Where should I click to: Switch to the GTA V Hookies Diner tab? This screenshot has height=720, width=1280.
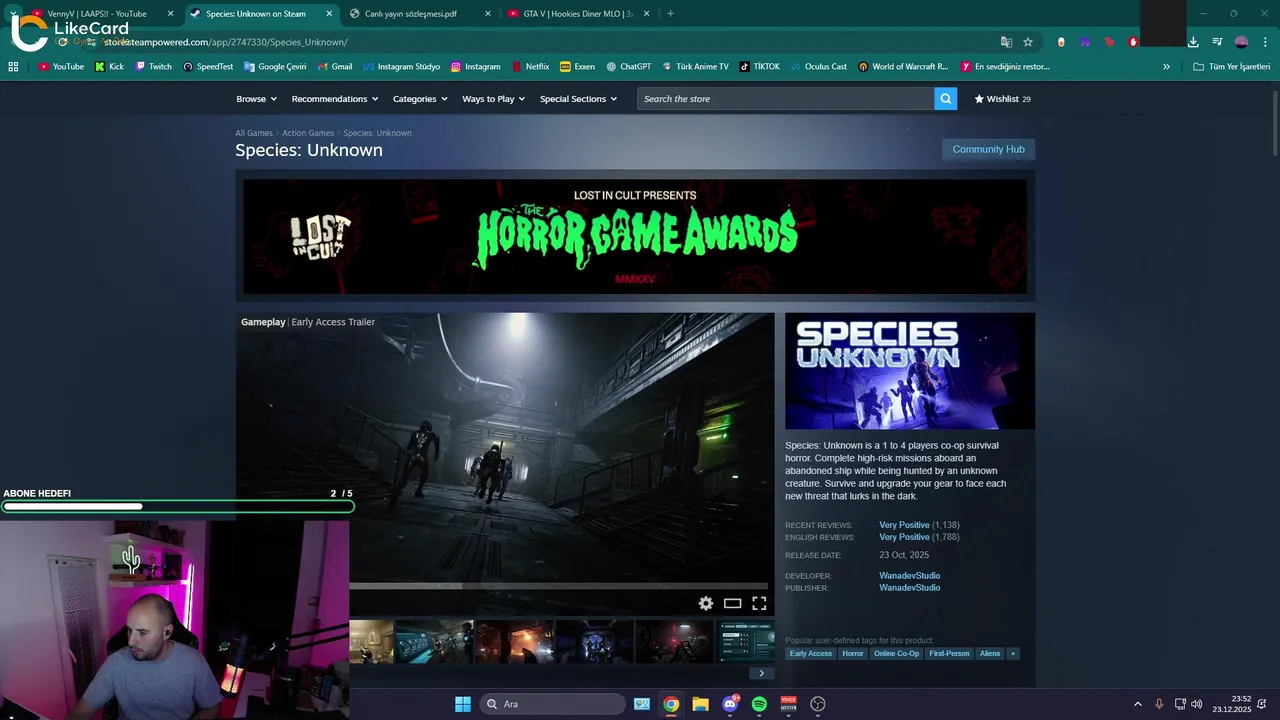click(x=578, y=14)
